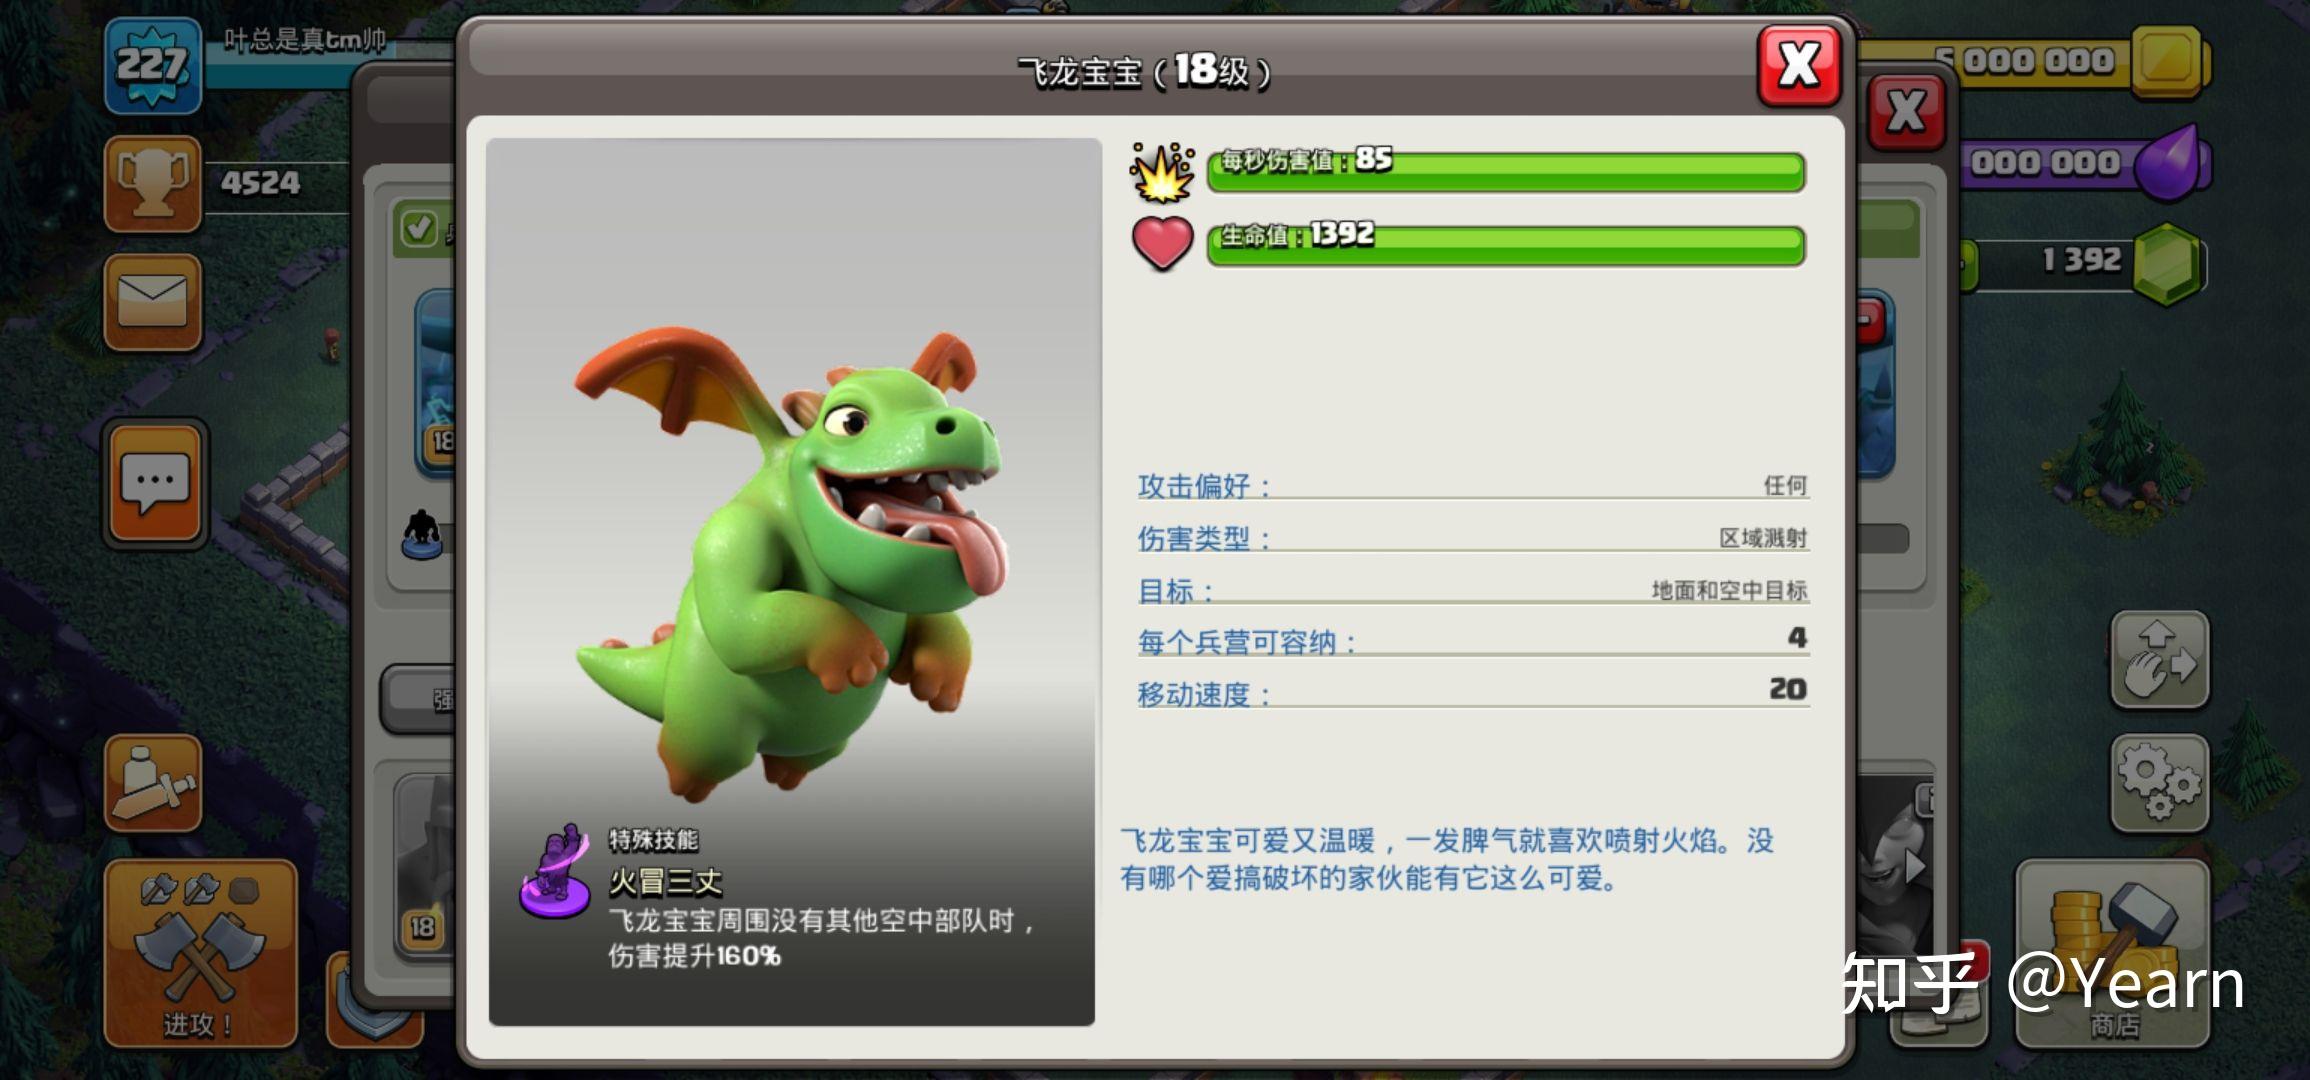The height and width of the screenshot is (1080, 2310).
Task: Tap the purple special ability icon
Action: pos(553,870)
